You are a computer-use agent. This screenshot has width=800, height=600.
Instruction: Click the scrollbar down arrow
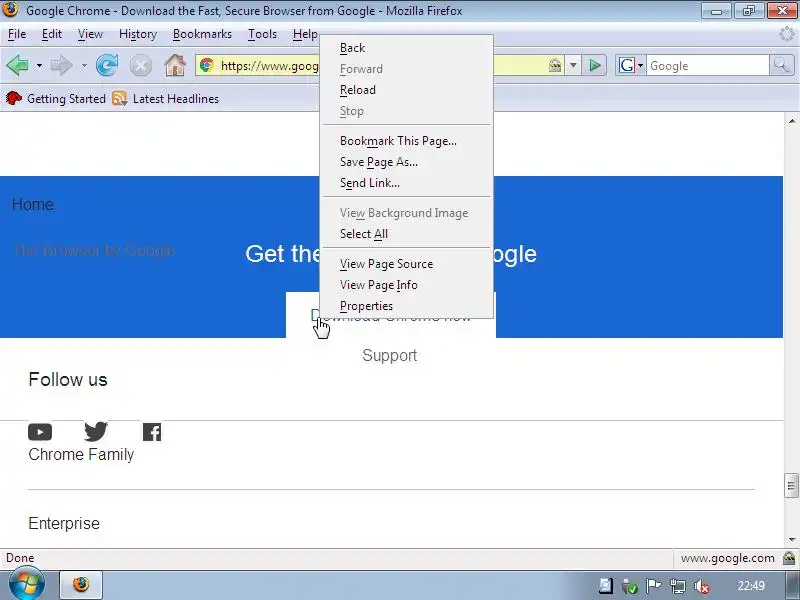coord(791,539)
